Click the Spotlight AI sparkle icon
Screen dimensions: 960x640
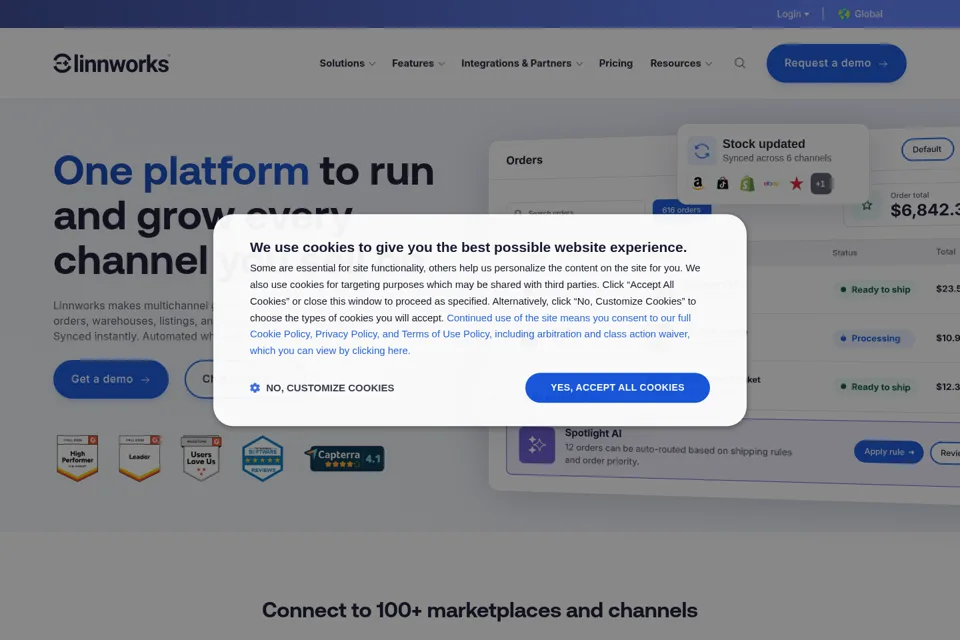(537, 445)
